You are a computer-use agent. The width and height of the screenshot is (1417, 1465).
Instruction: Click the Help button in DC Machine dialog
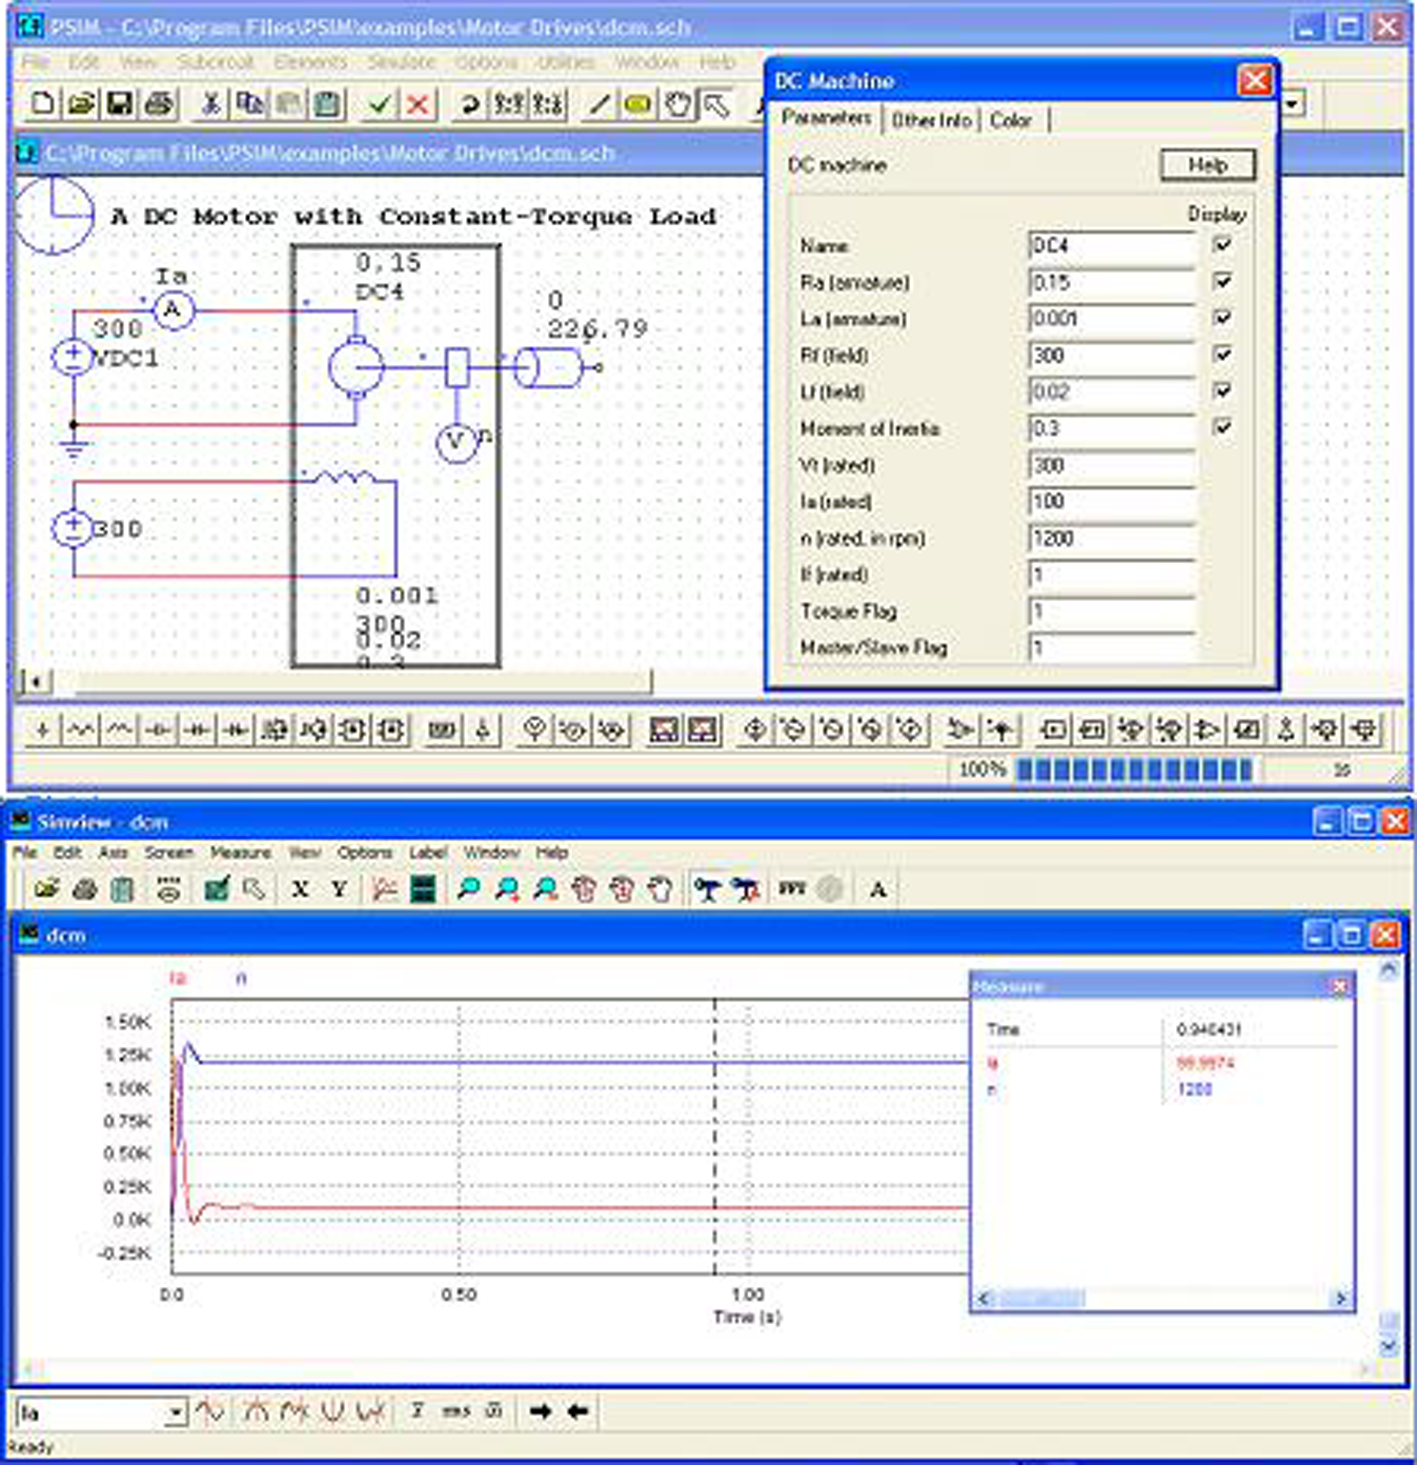pyautogui.click(x=1207, y=165)
